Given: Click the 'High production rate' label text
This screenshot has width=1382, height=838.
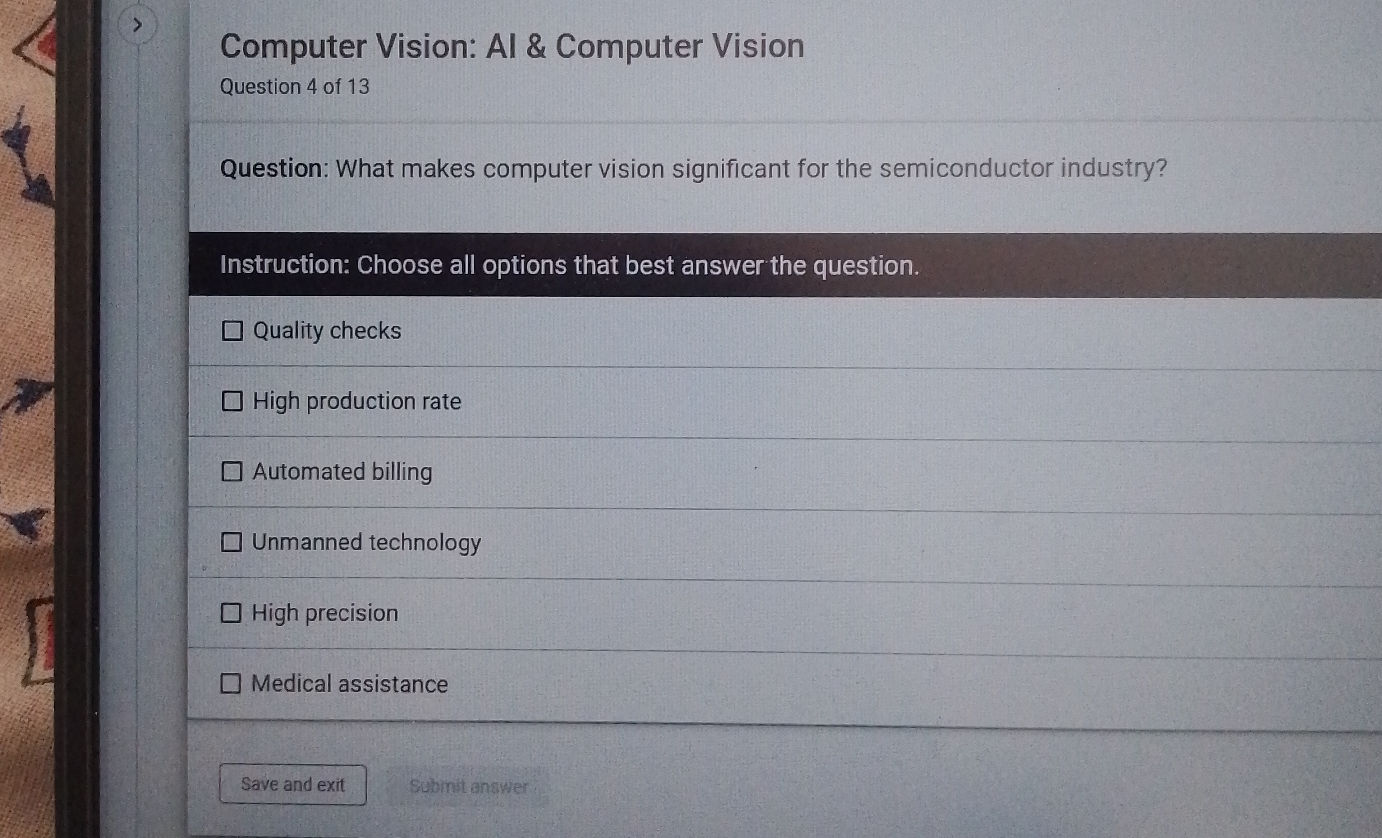Looking at the screenshot, I should [357, 402].
